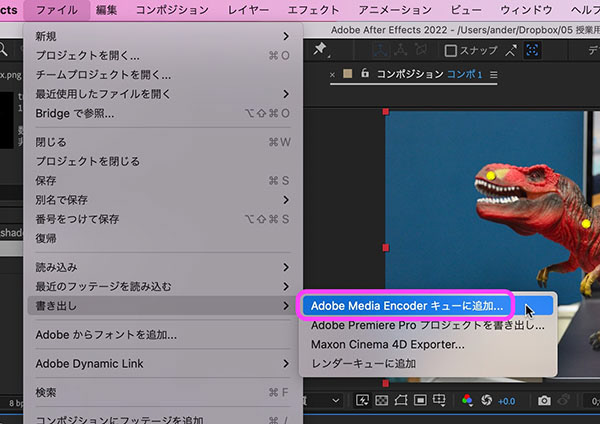Click the local axis mode icon
Viewport: 600px width, 424px height.
coord(380,50)
